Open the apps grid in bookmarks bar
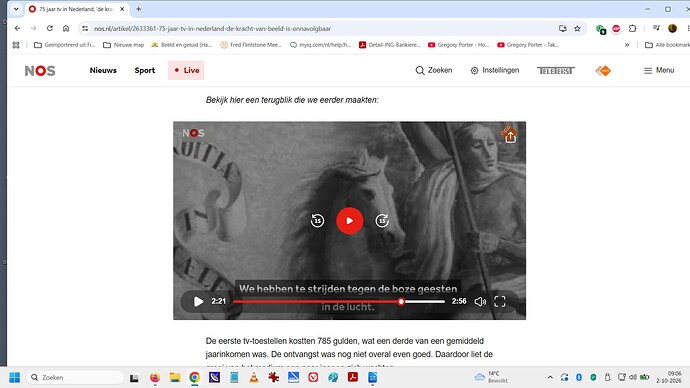 pyautogui.click(x=16, y=45)
